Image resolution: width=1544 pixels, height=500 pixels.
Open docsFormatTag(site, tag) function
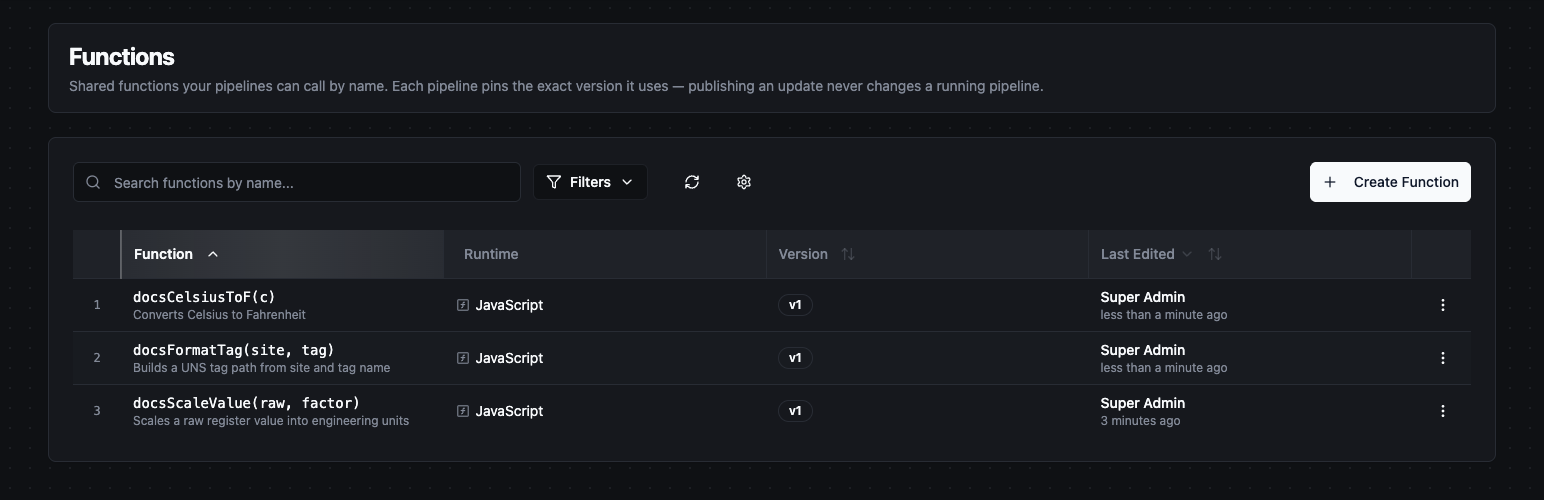tap(234, 350)
